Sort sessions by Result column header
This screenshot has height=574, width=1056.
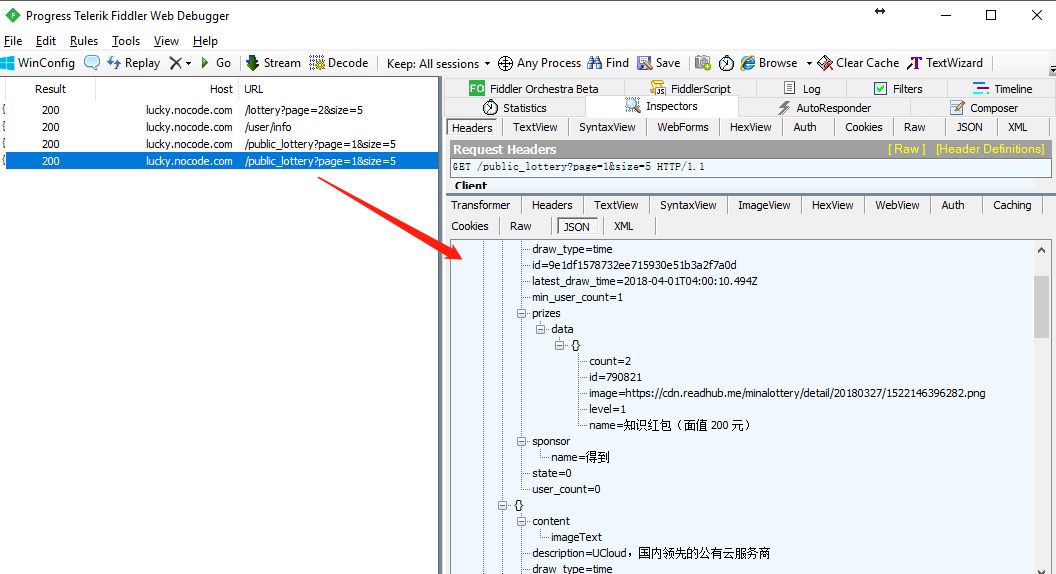coord(51,89)
